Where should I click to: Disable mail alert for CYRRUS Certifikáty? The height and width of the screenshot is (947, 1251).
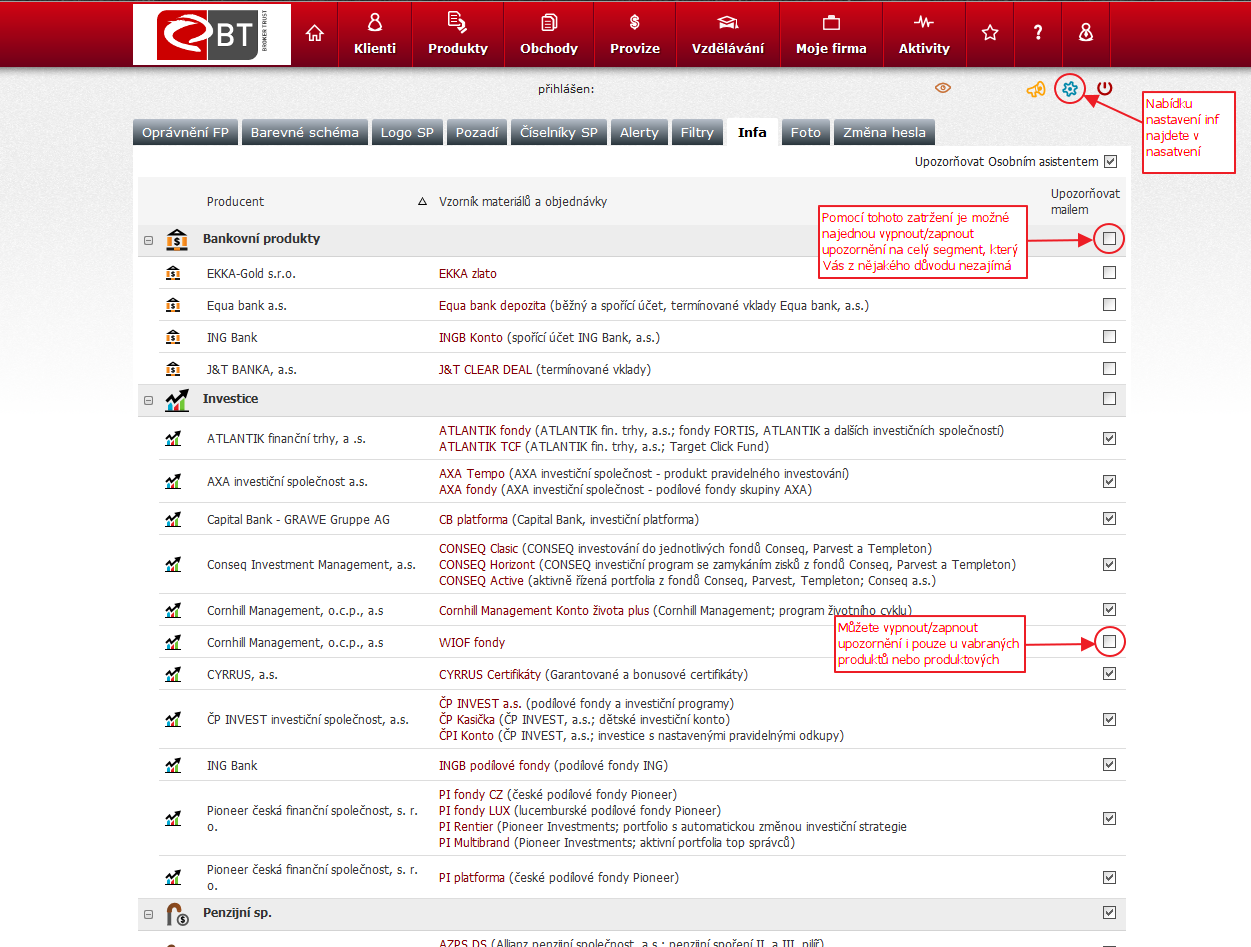1109,674
